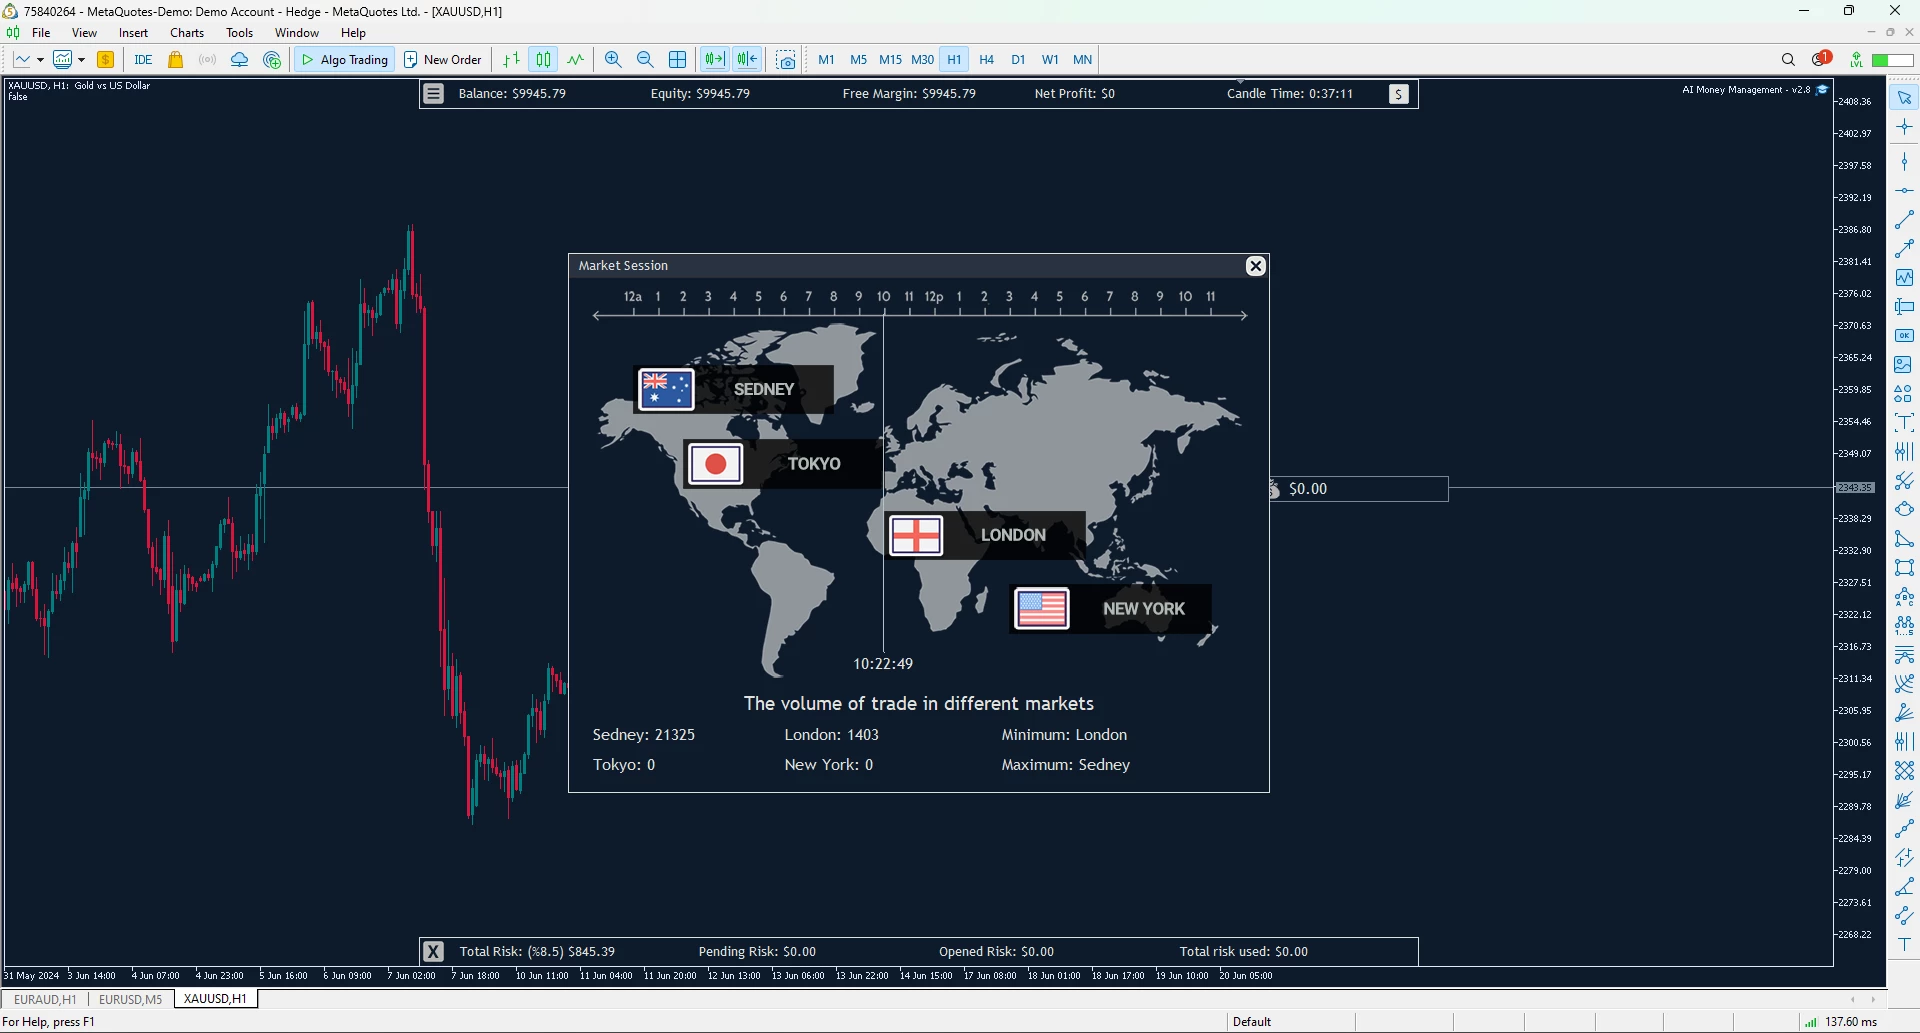
Task: Switch to the H4 timeframe
Action: click(x=986, y=60)
